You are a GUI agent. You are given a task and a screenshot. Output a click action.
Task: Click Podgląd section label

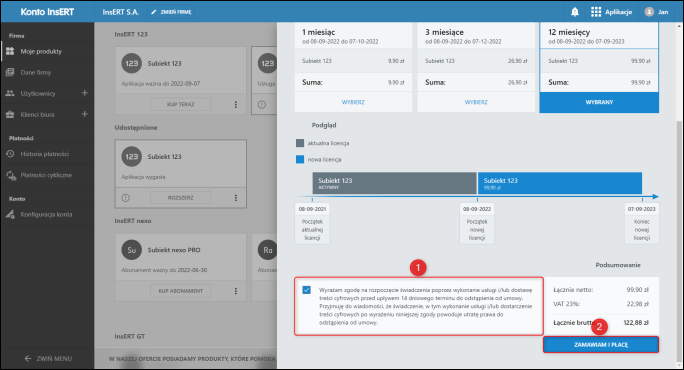pyautogui.click(x=324, y=125)
